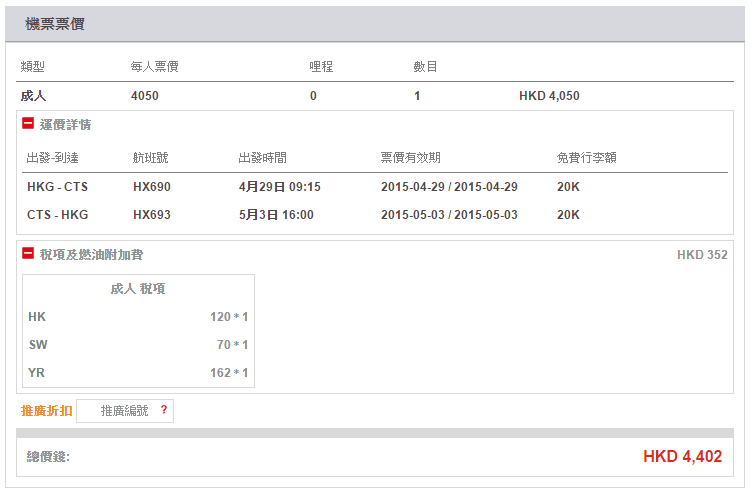Screen dimensions: 754x495
Task: Click the SW tax row
Action: tap(138, 345)
